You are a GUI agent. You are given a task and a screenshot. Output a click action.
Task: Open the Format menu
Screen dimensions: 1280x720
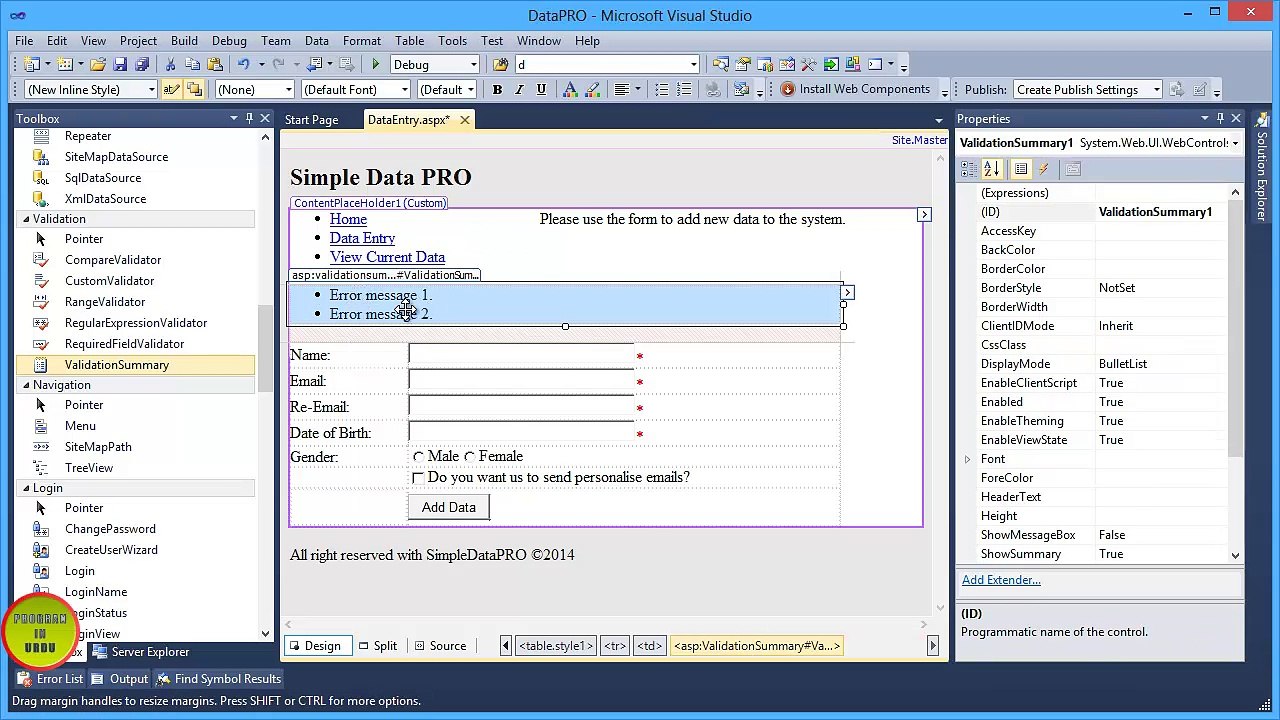point(361,41)
